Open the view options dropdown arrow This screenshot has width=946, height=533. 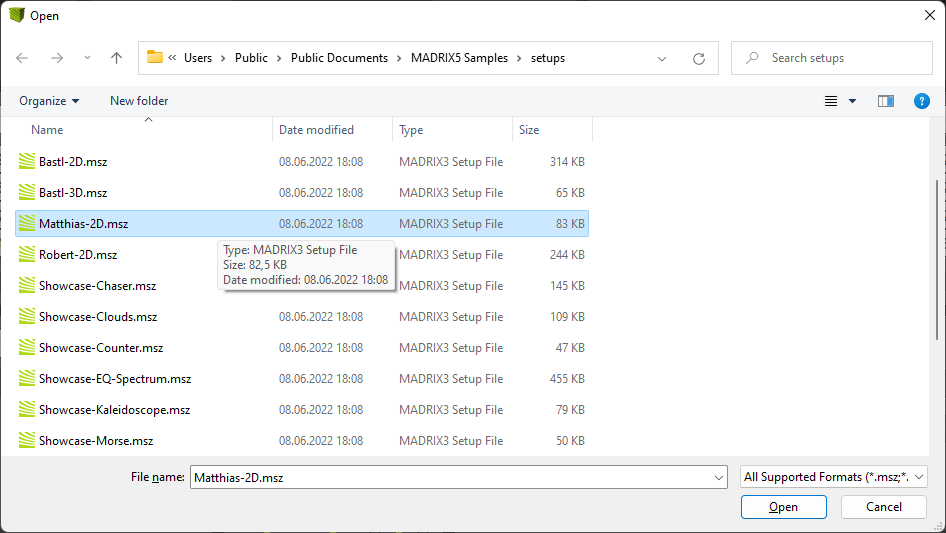[852, 101]
